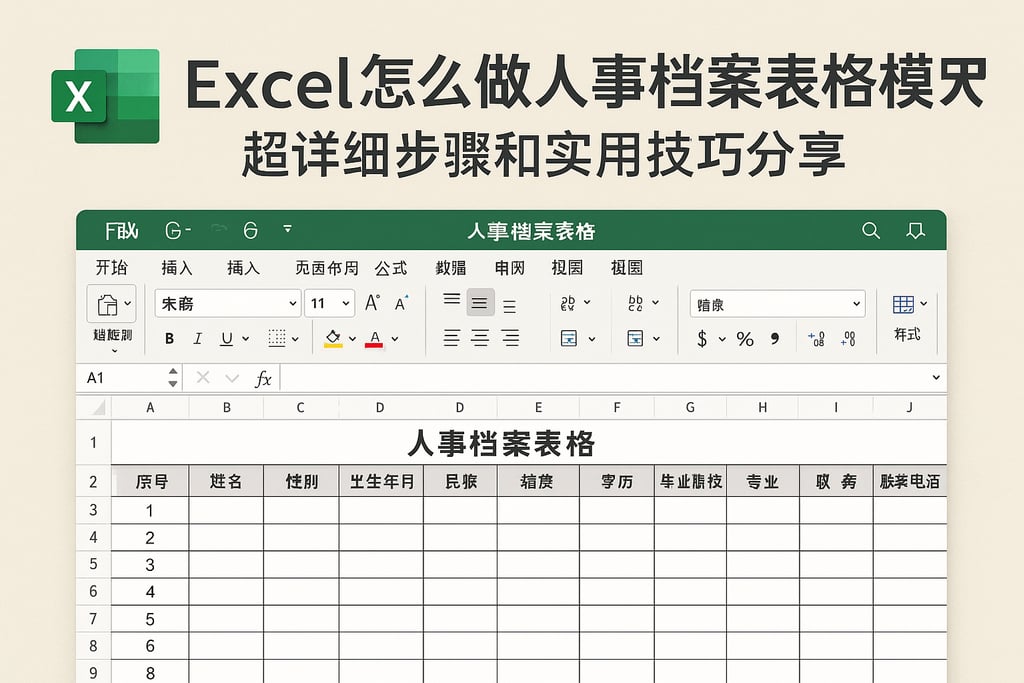Click the percent style icon

(x=744, y=340)
